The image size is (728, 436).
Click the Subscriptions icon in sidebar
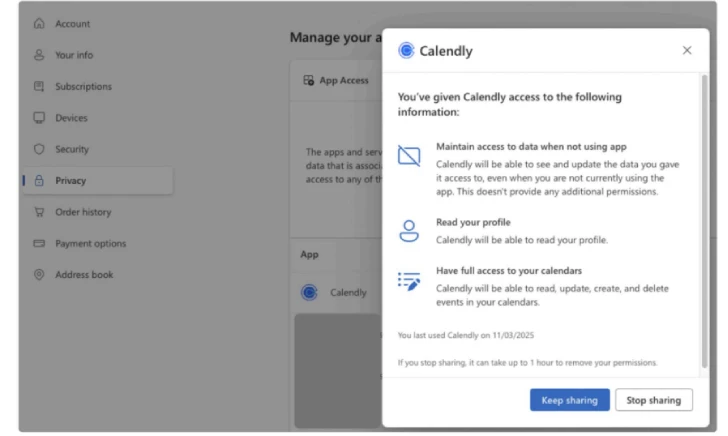(x=39, y=86)
